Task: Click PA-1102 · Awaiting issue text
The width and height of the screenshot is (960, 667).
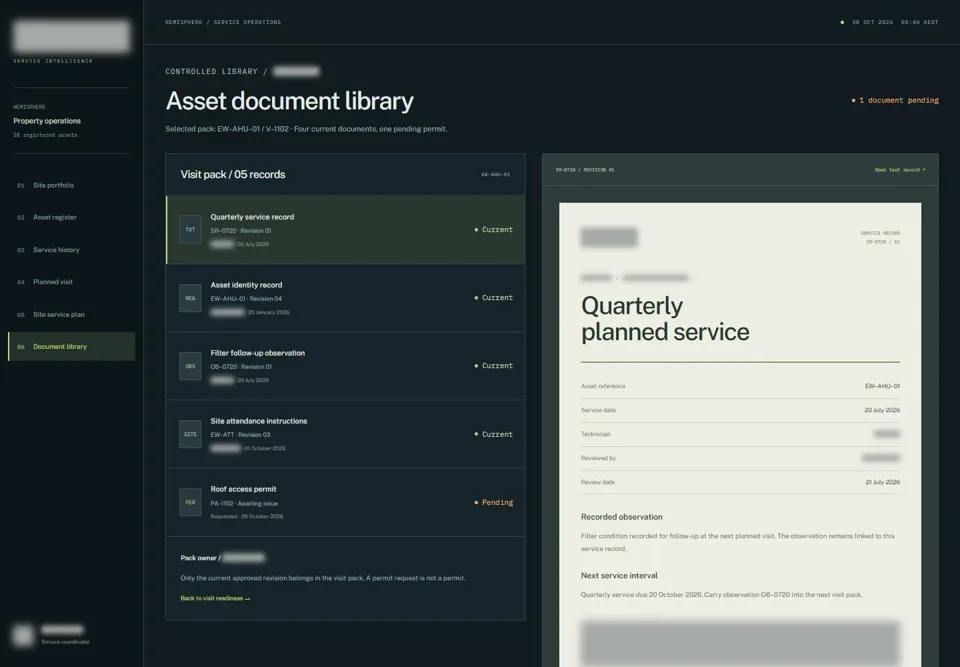Action: (x=244, y=503)
